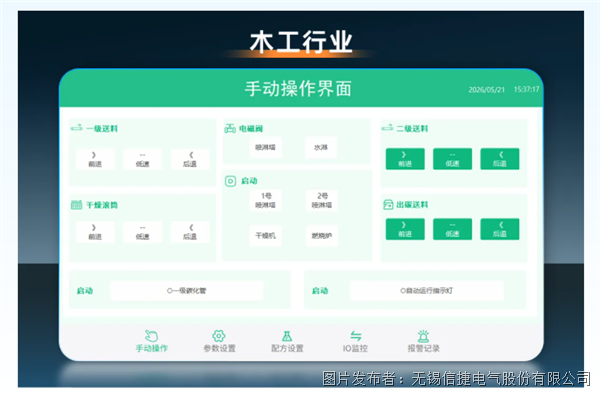Click the 手动操作界面 header title
Image resolution: width=600 pixels, height=393 pixels.
pyautogui.click(x=298, y=89)
